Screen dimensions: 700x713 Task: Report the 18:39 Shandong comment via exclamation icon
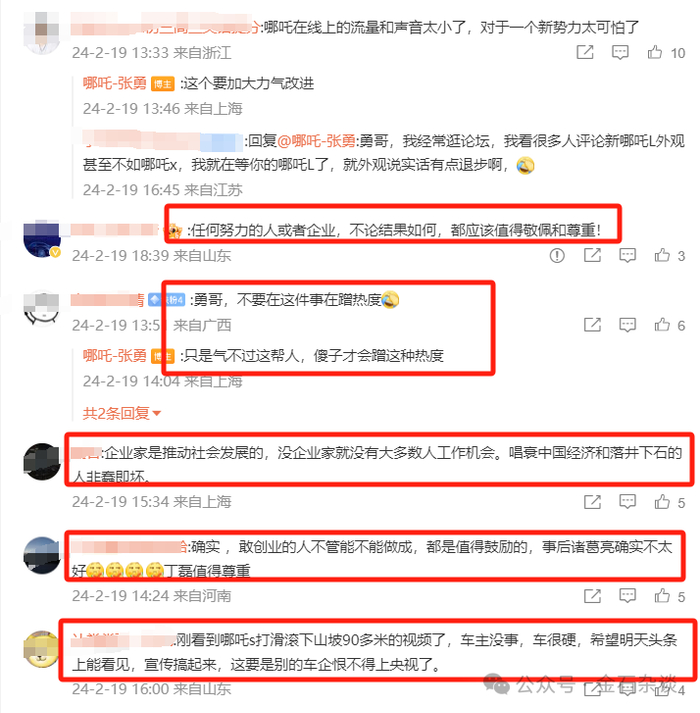pos(557,256)
